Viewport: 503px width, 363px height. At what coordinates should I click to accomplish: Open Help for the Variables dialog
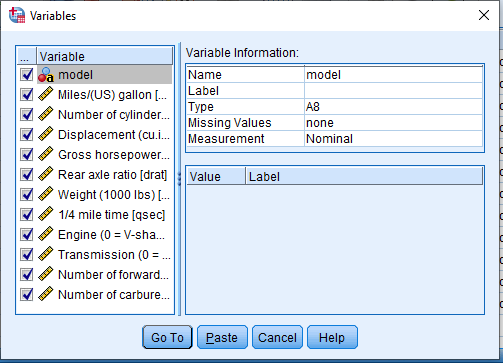point(332,337)
